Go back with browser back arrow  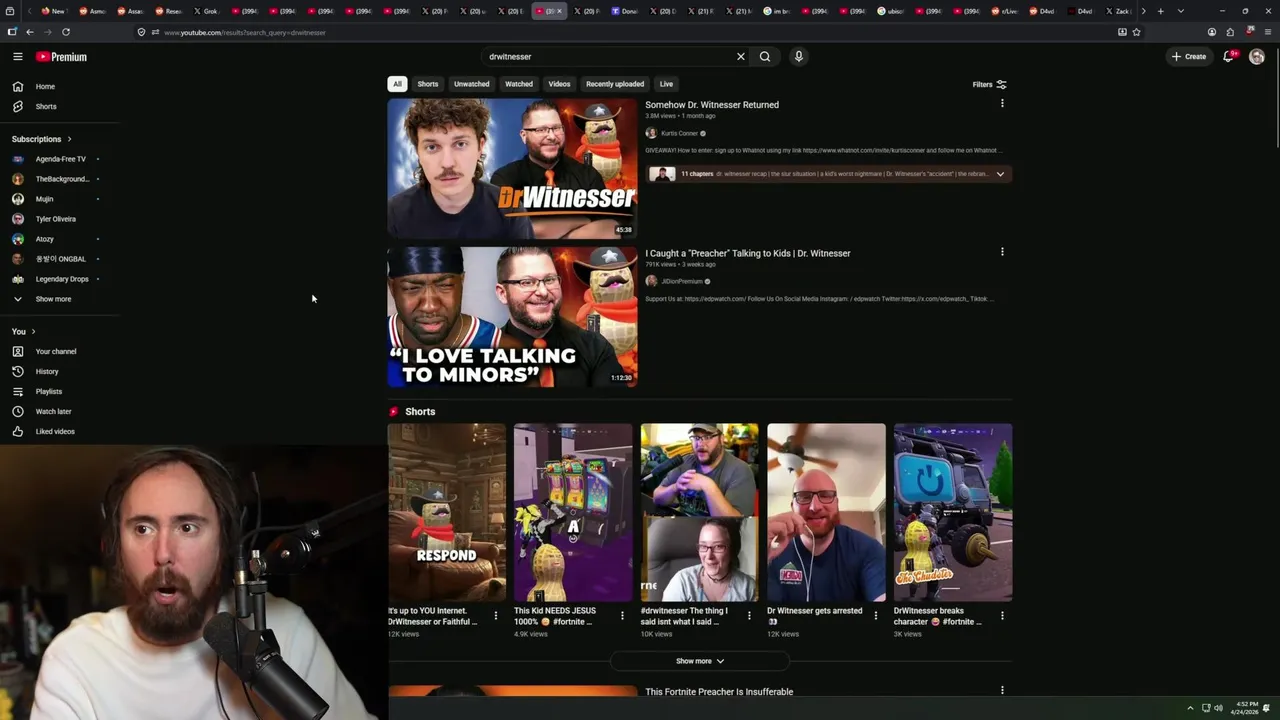click(30, 32)
